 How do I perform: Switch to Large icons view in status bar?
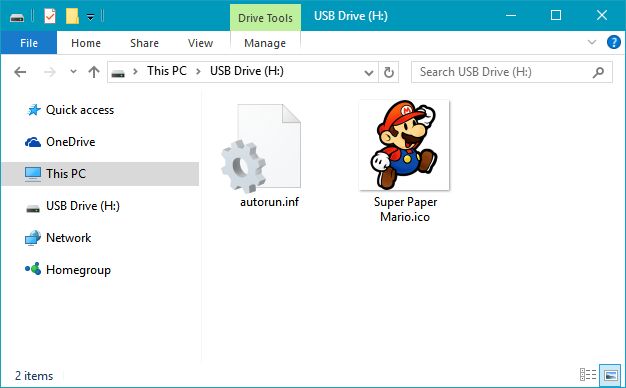point(611,375)
